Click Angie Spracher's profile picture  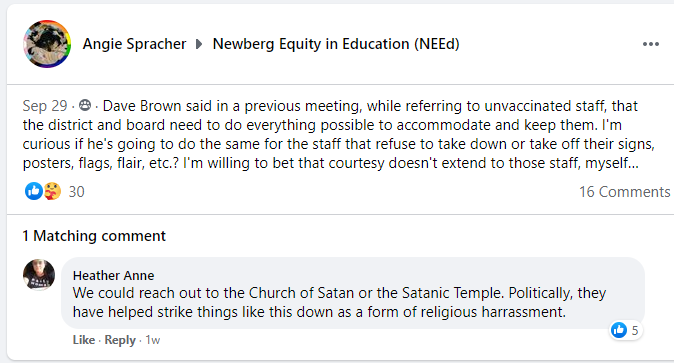[x=47, y=44]
